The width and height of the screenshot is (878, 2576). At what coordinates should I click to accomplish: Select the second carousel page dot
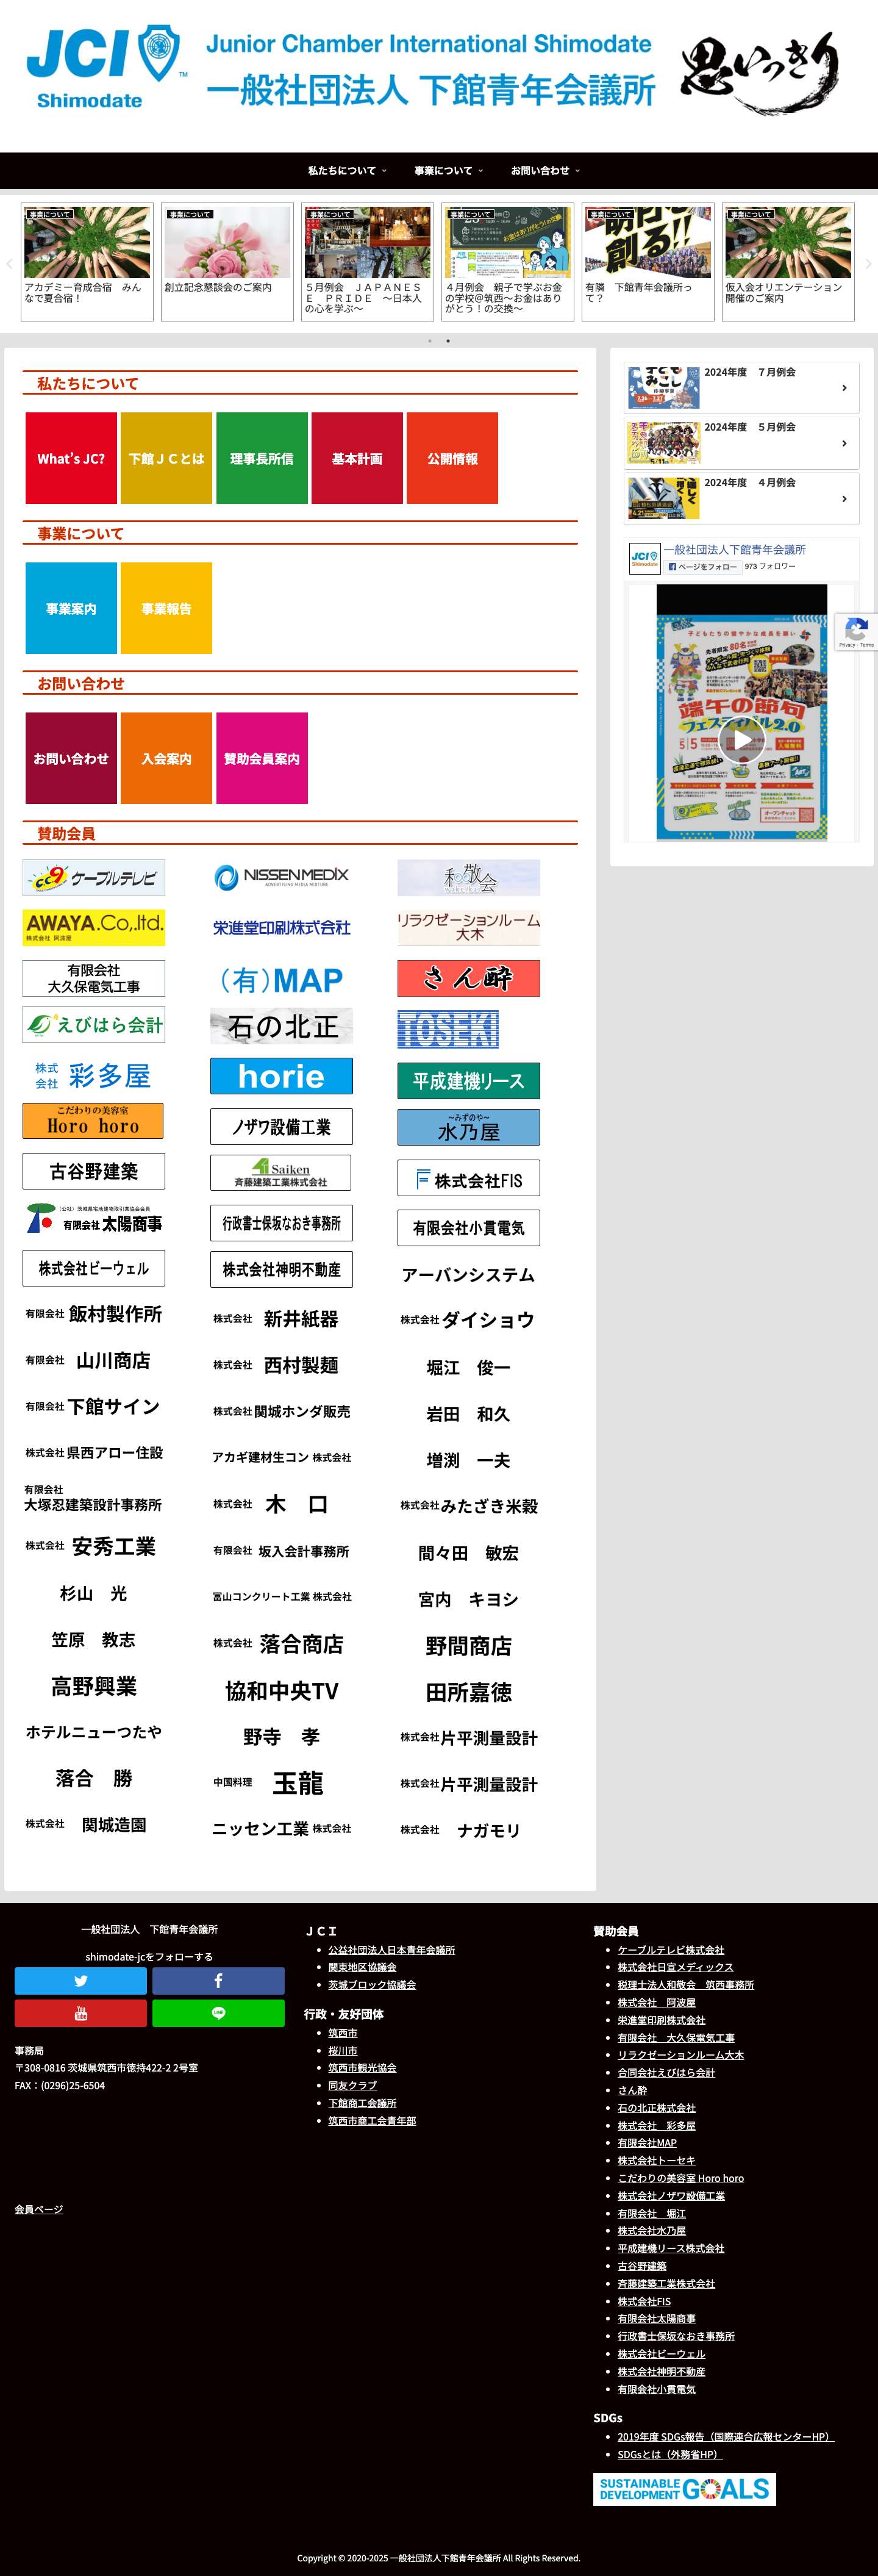[x=448, y=341]
